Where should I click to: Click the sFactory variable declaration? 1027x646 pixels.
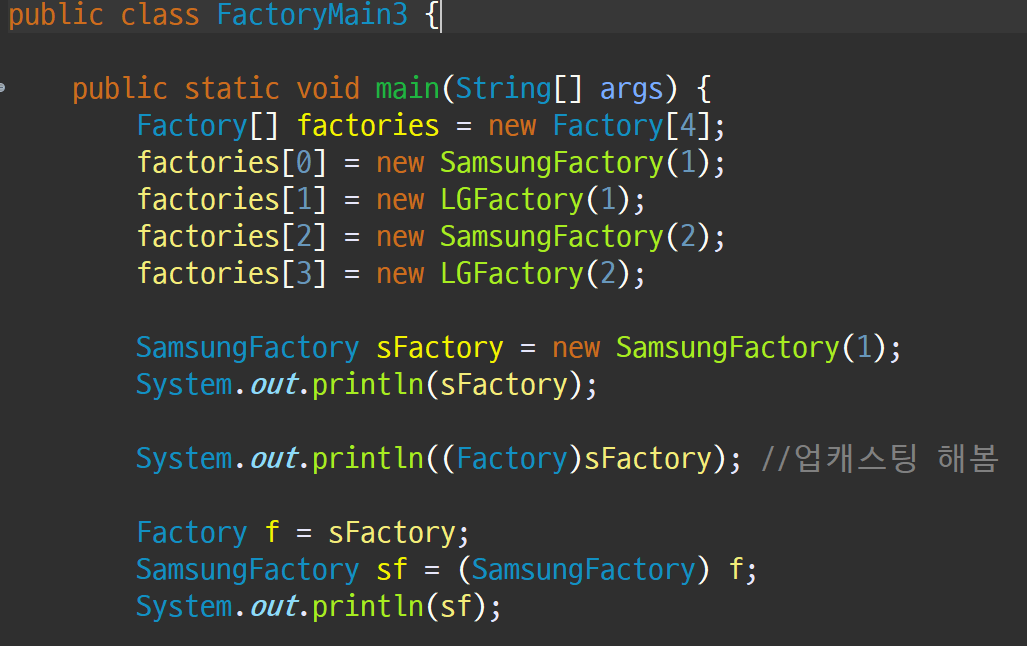coord(439,348)
